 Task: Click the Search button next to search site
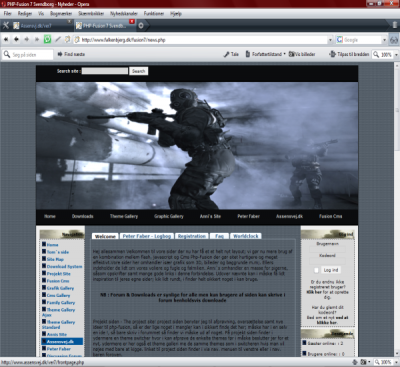(138, 71)
